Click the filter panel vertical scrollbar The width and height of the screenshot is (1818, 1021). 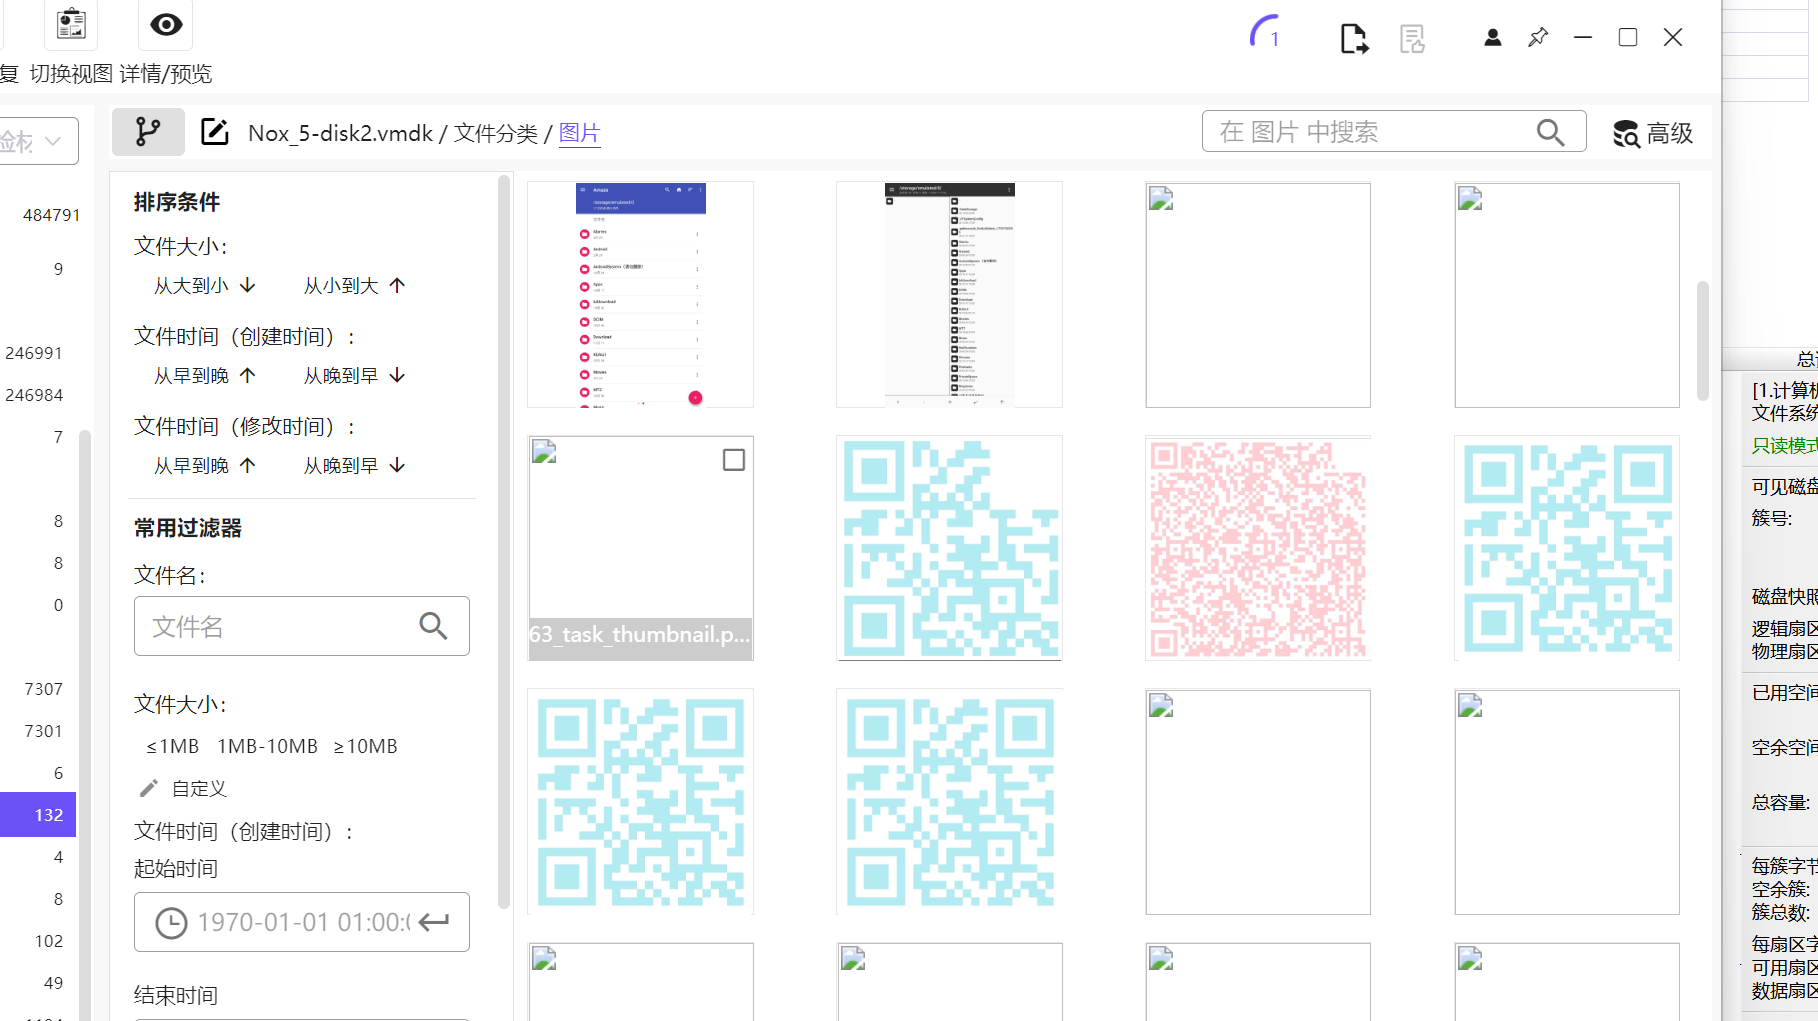504,540
